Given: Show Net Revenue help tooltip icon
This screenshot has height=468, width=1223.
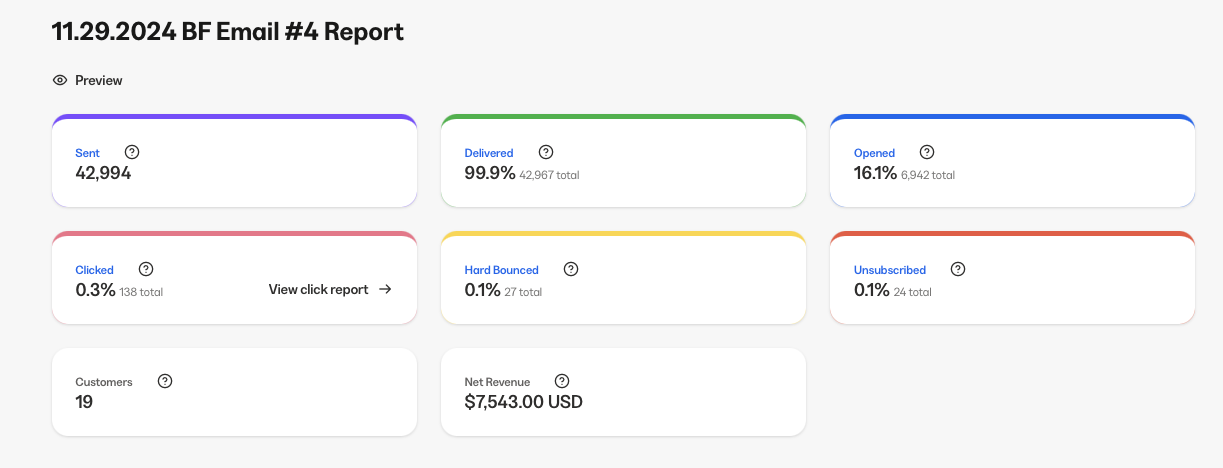Looking at the screenshot, I should click(x=562, y=381).
